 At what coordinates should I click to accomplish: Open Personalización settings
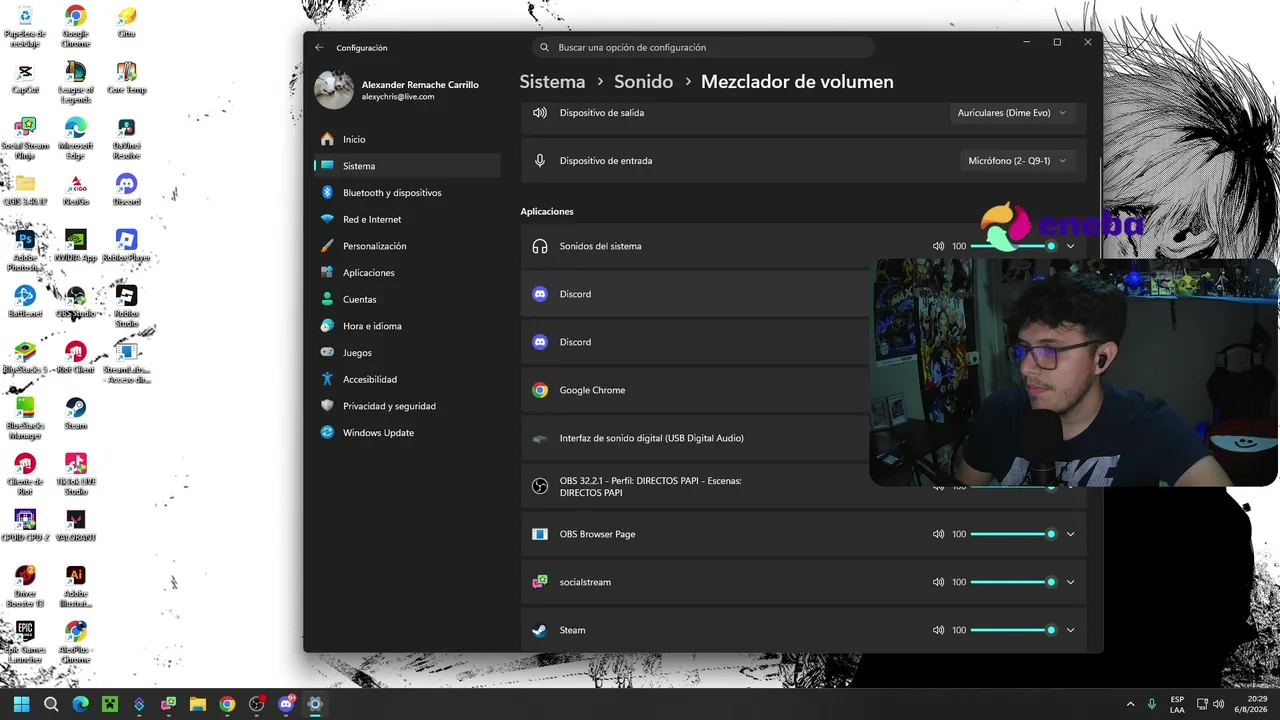click(x=407, y=246)
